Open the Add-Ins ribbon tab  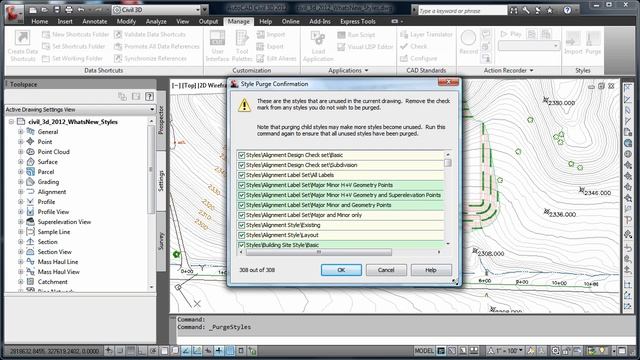[x=320, y=21]
